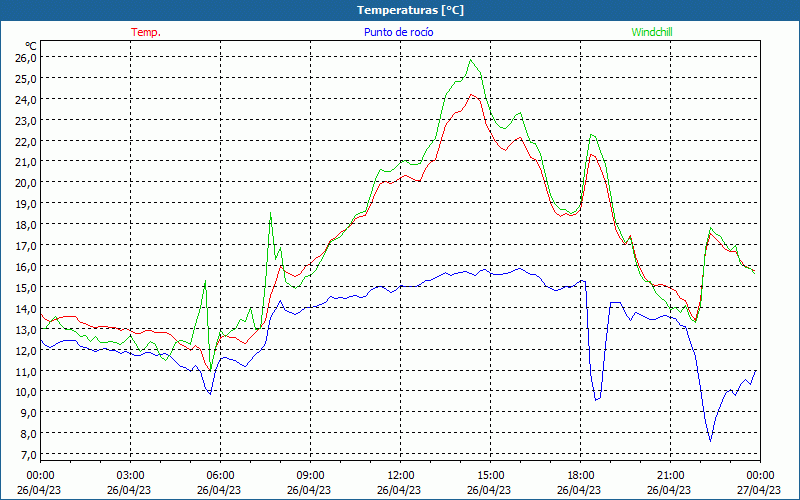
Task: Click the 'Temperaturas [°C]' chart title
Action: click(410, 10)
